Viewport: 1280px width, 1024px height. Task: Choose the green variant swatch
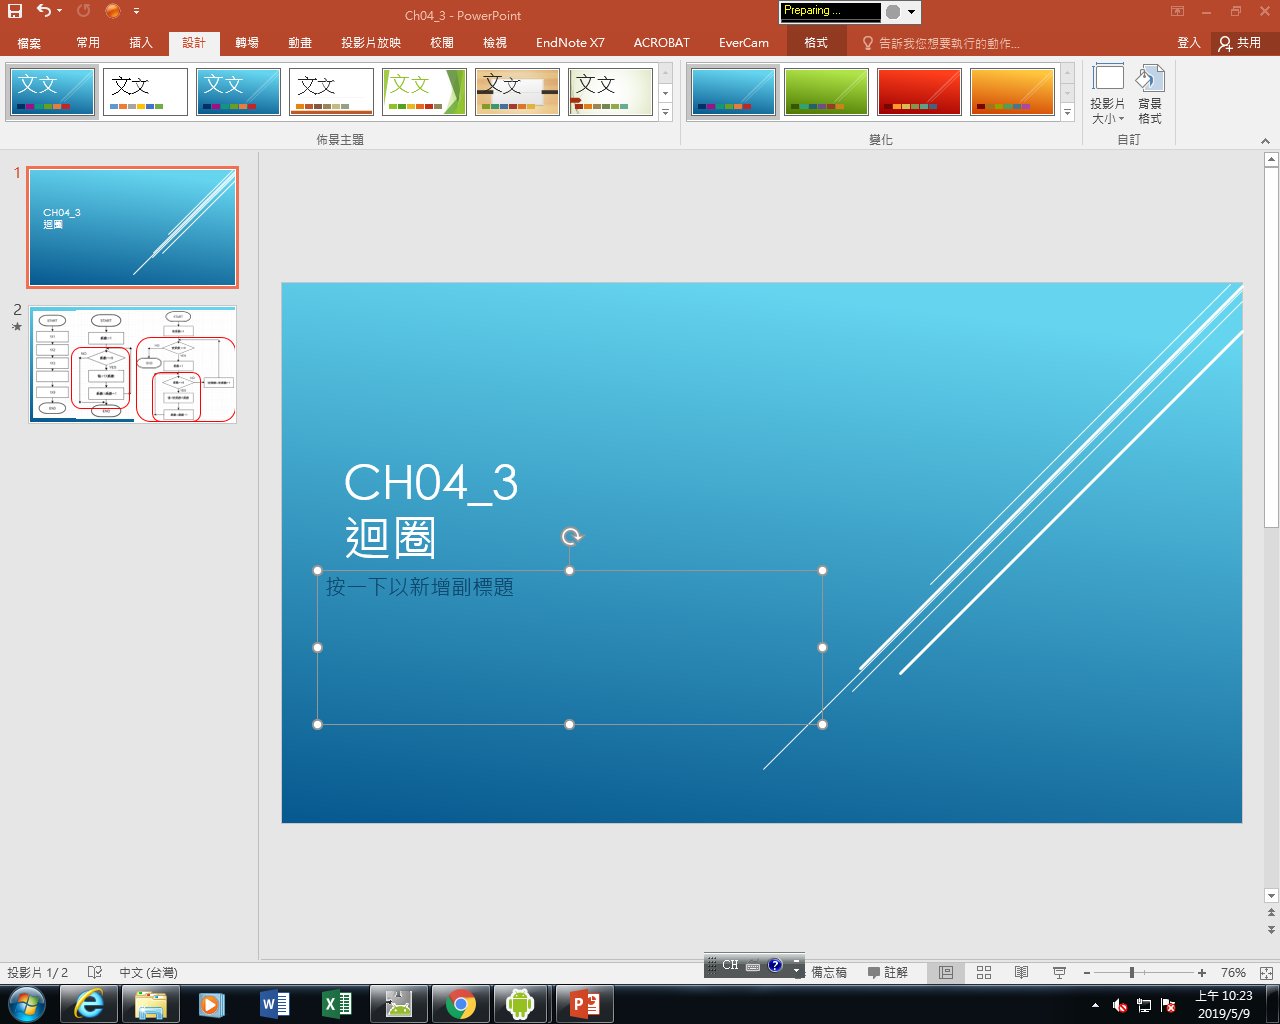(826, 92)
